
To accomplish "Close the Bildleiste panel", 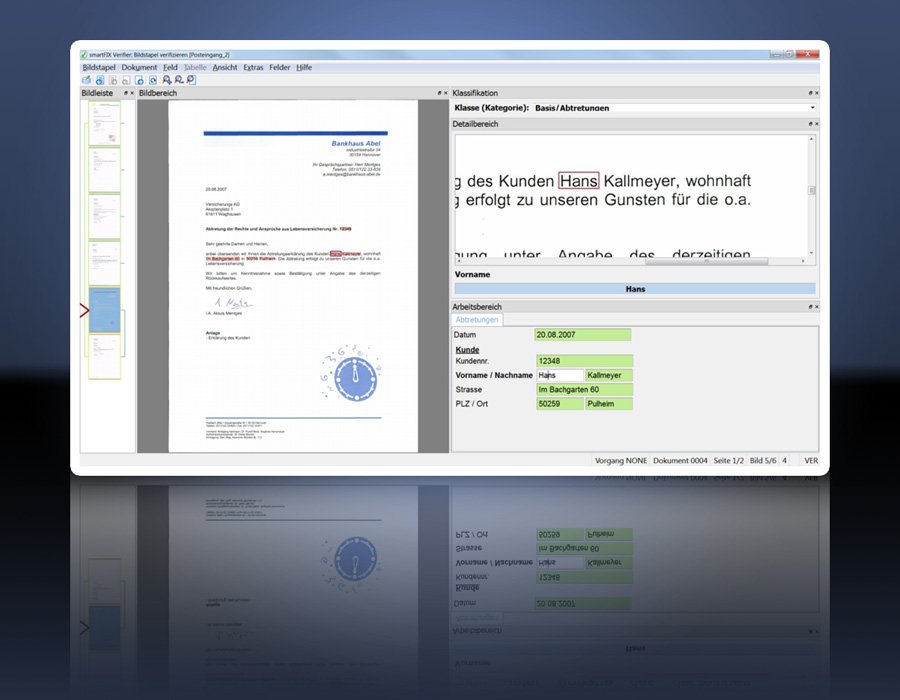I will (132, 93).
